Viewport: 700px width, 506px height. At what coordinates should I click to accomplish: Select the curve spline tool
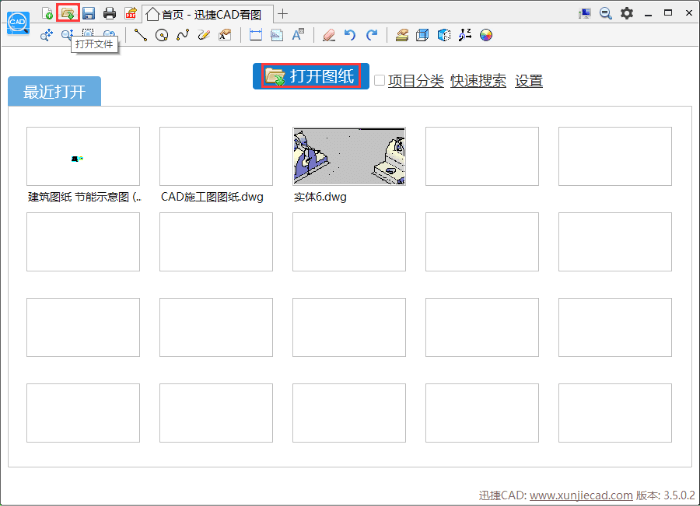(x=183, y=35)
